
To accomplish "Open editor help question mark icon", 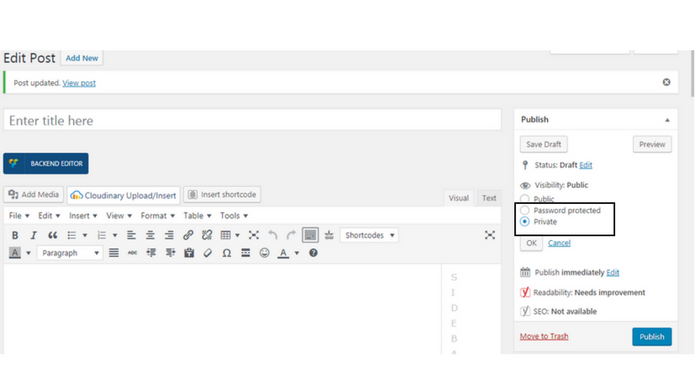I will pos(313,253).
